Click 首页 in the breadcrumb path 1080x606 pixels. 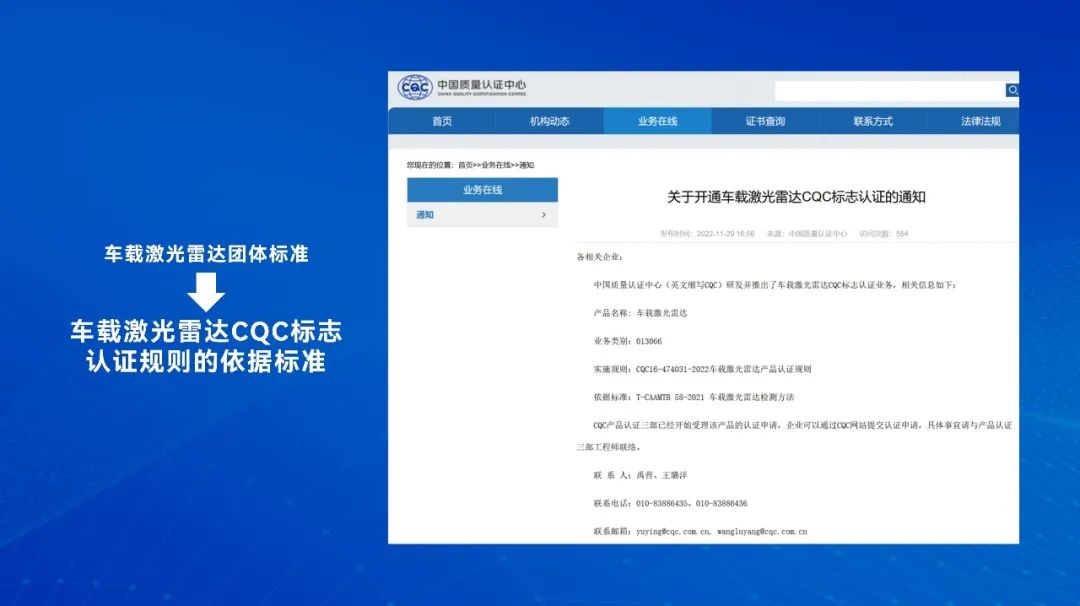pyautogui.click(x=465, y=165)
